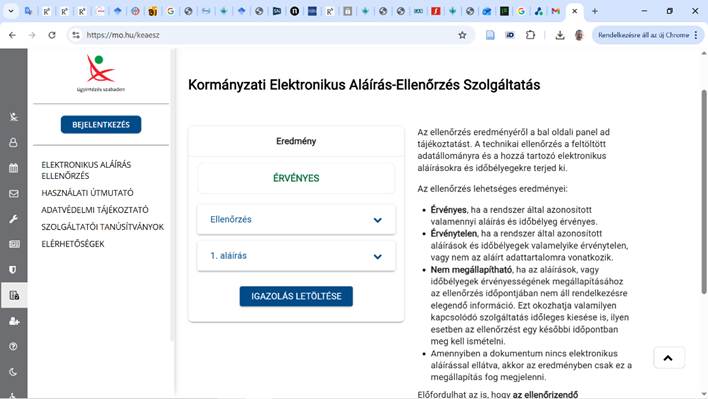Click the Ügyintézés szabadon logo
This screenshot has width=708, height=399.
click(x=101, y=73)
